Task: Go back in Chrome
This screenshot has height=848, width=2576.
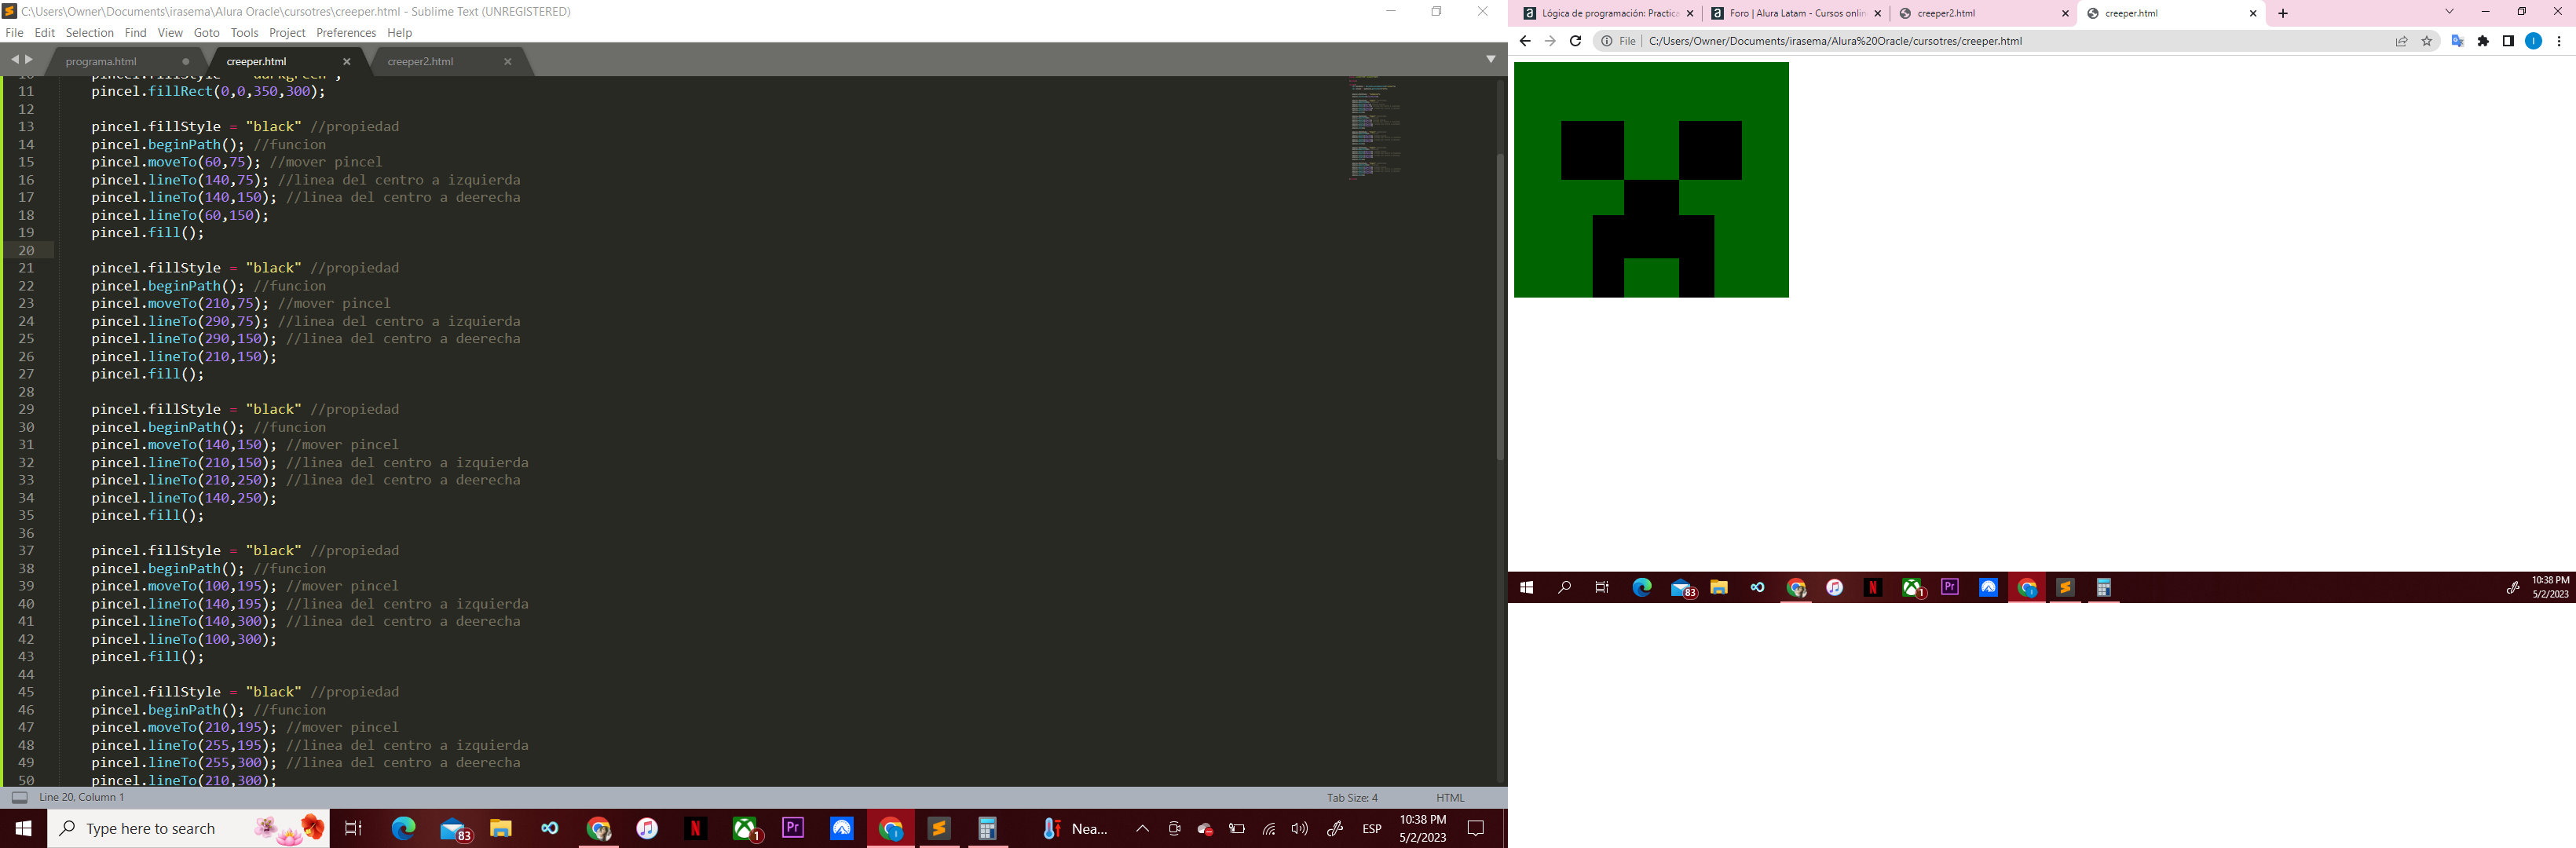Action: [x=1524, y=41]
